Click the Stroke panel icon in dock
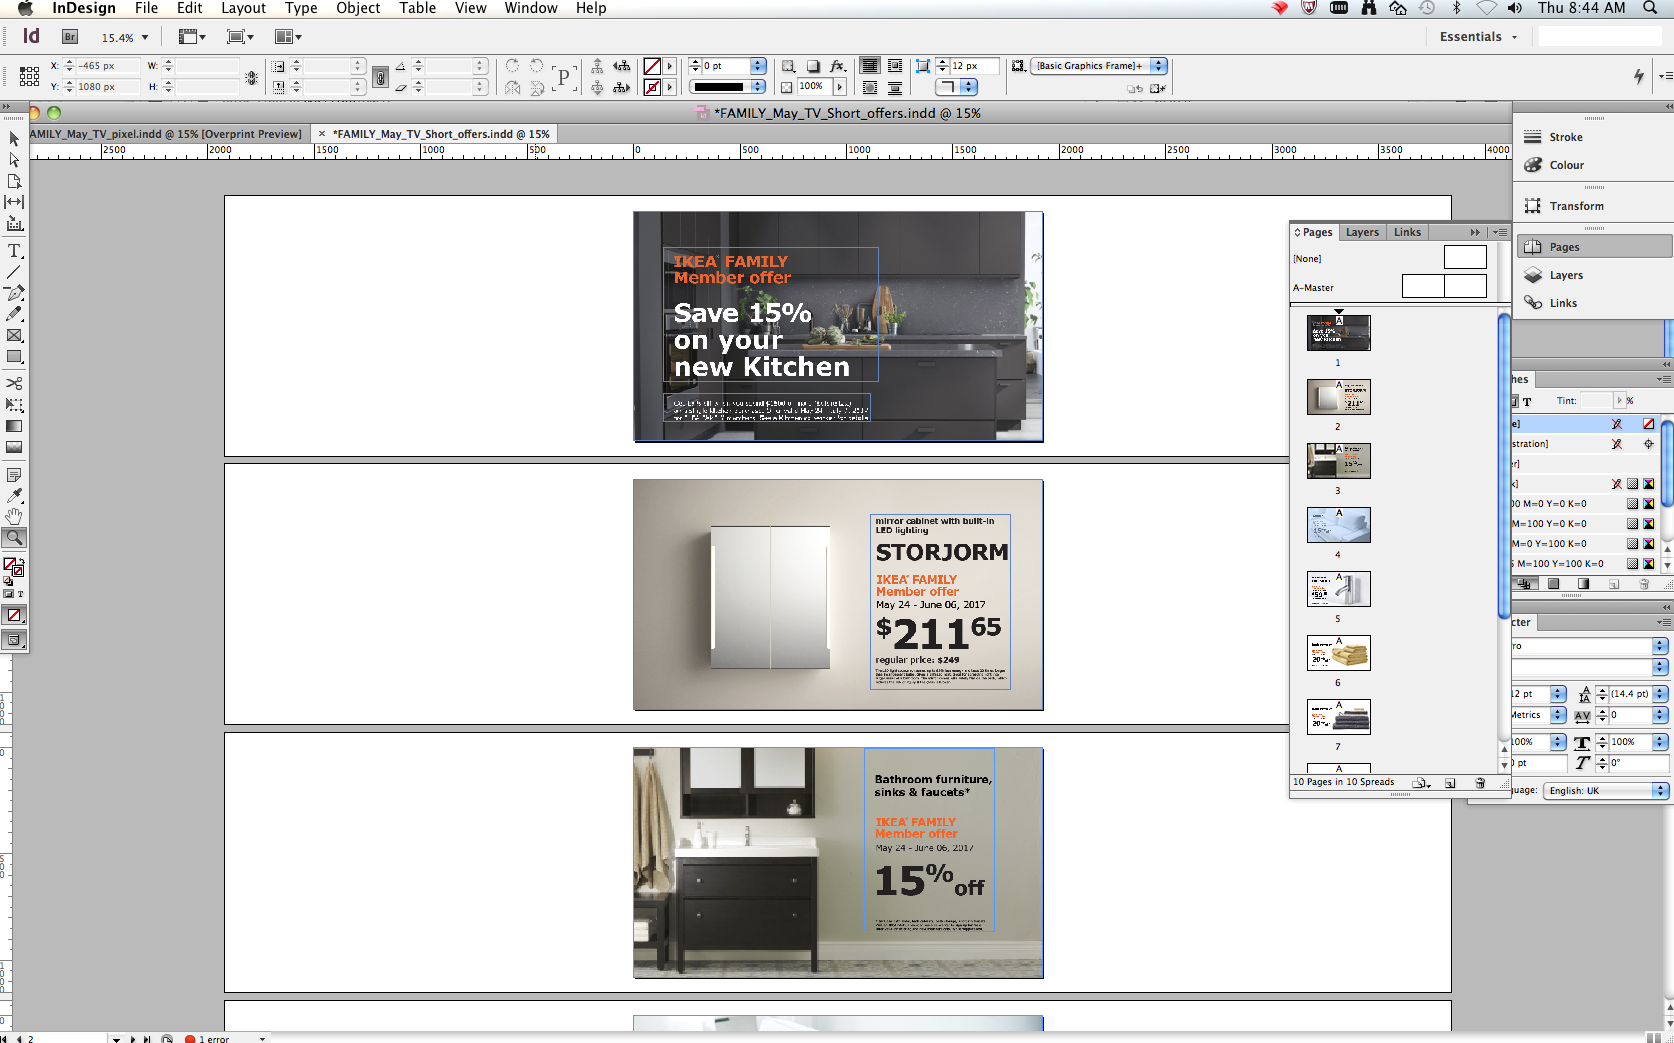The image size is (1674, 1043). (1533, 137)
